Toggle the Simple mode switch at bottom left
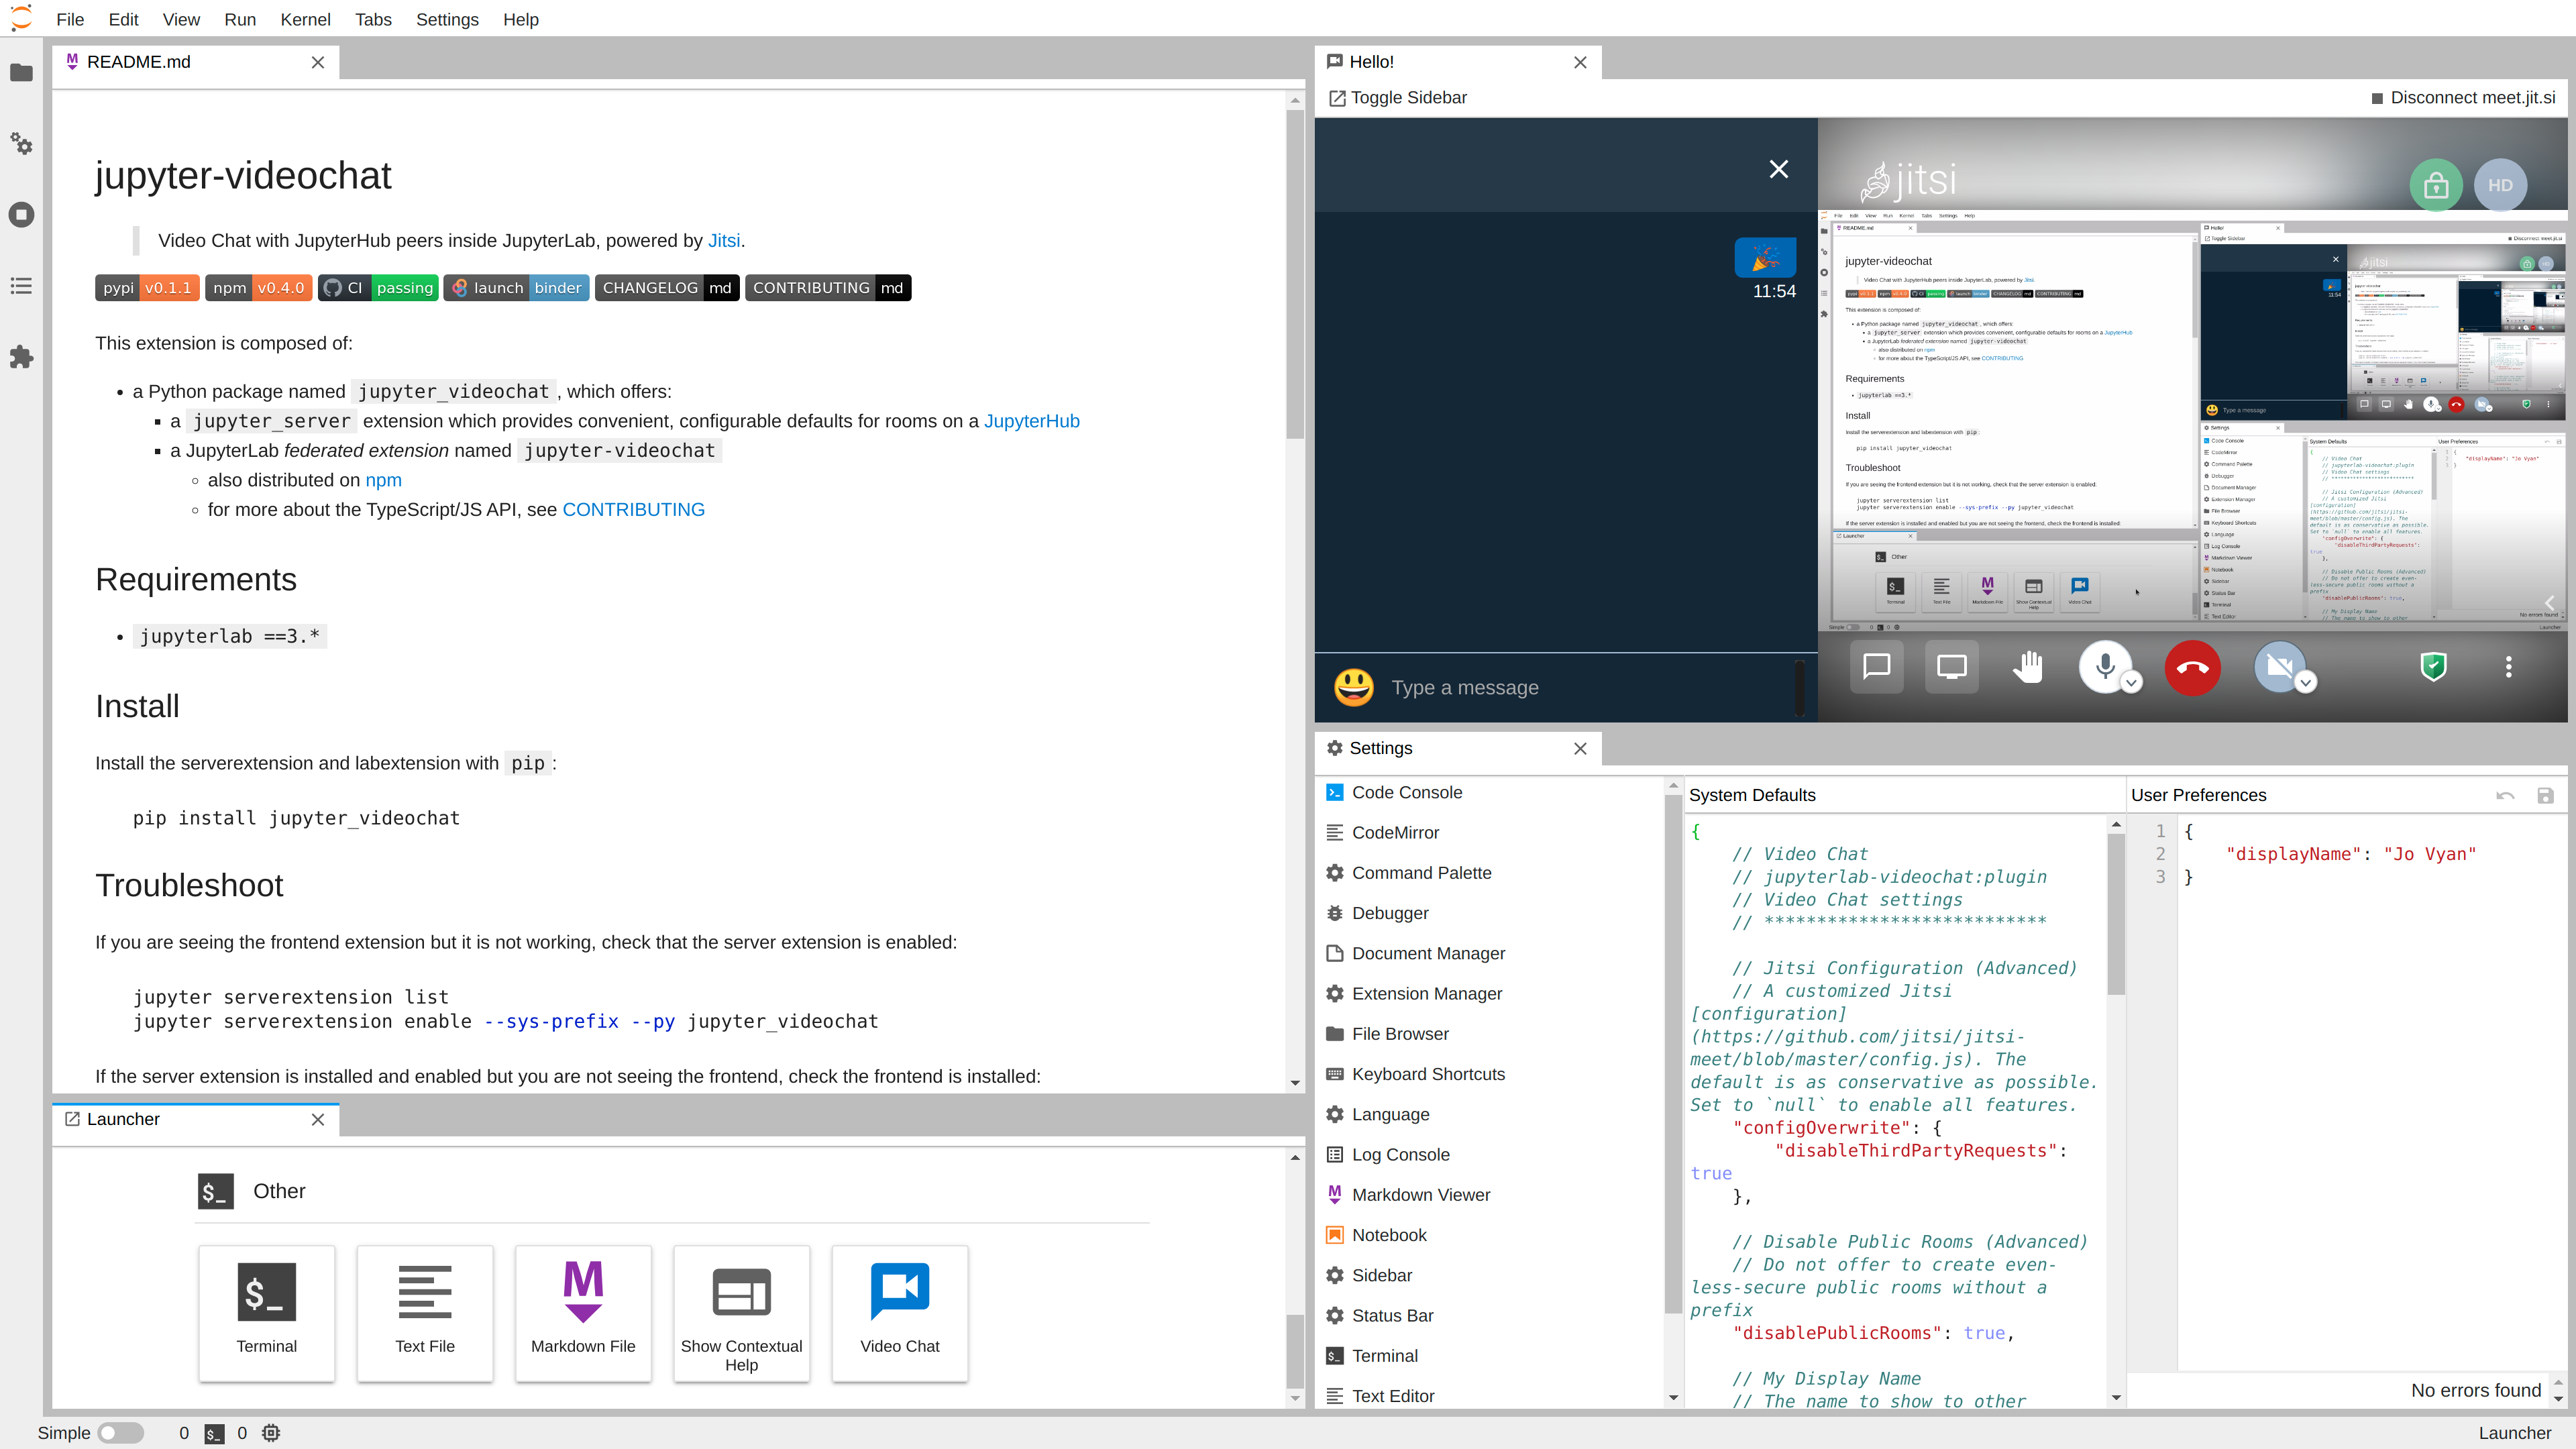 click(x=120, y=1432)
